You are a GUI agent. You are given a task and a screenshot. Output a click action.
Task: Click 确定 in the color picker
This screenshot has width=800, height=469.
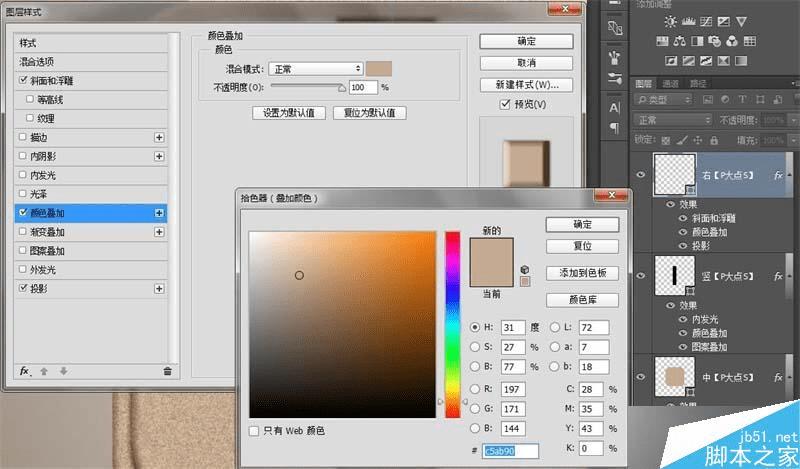pos(582,225)
